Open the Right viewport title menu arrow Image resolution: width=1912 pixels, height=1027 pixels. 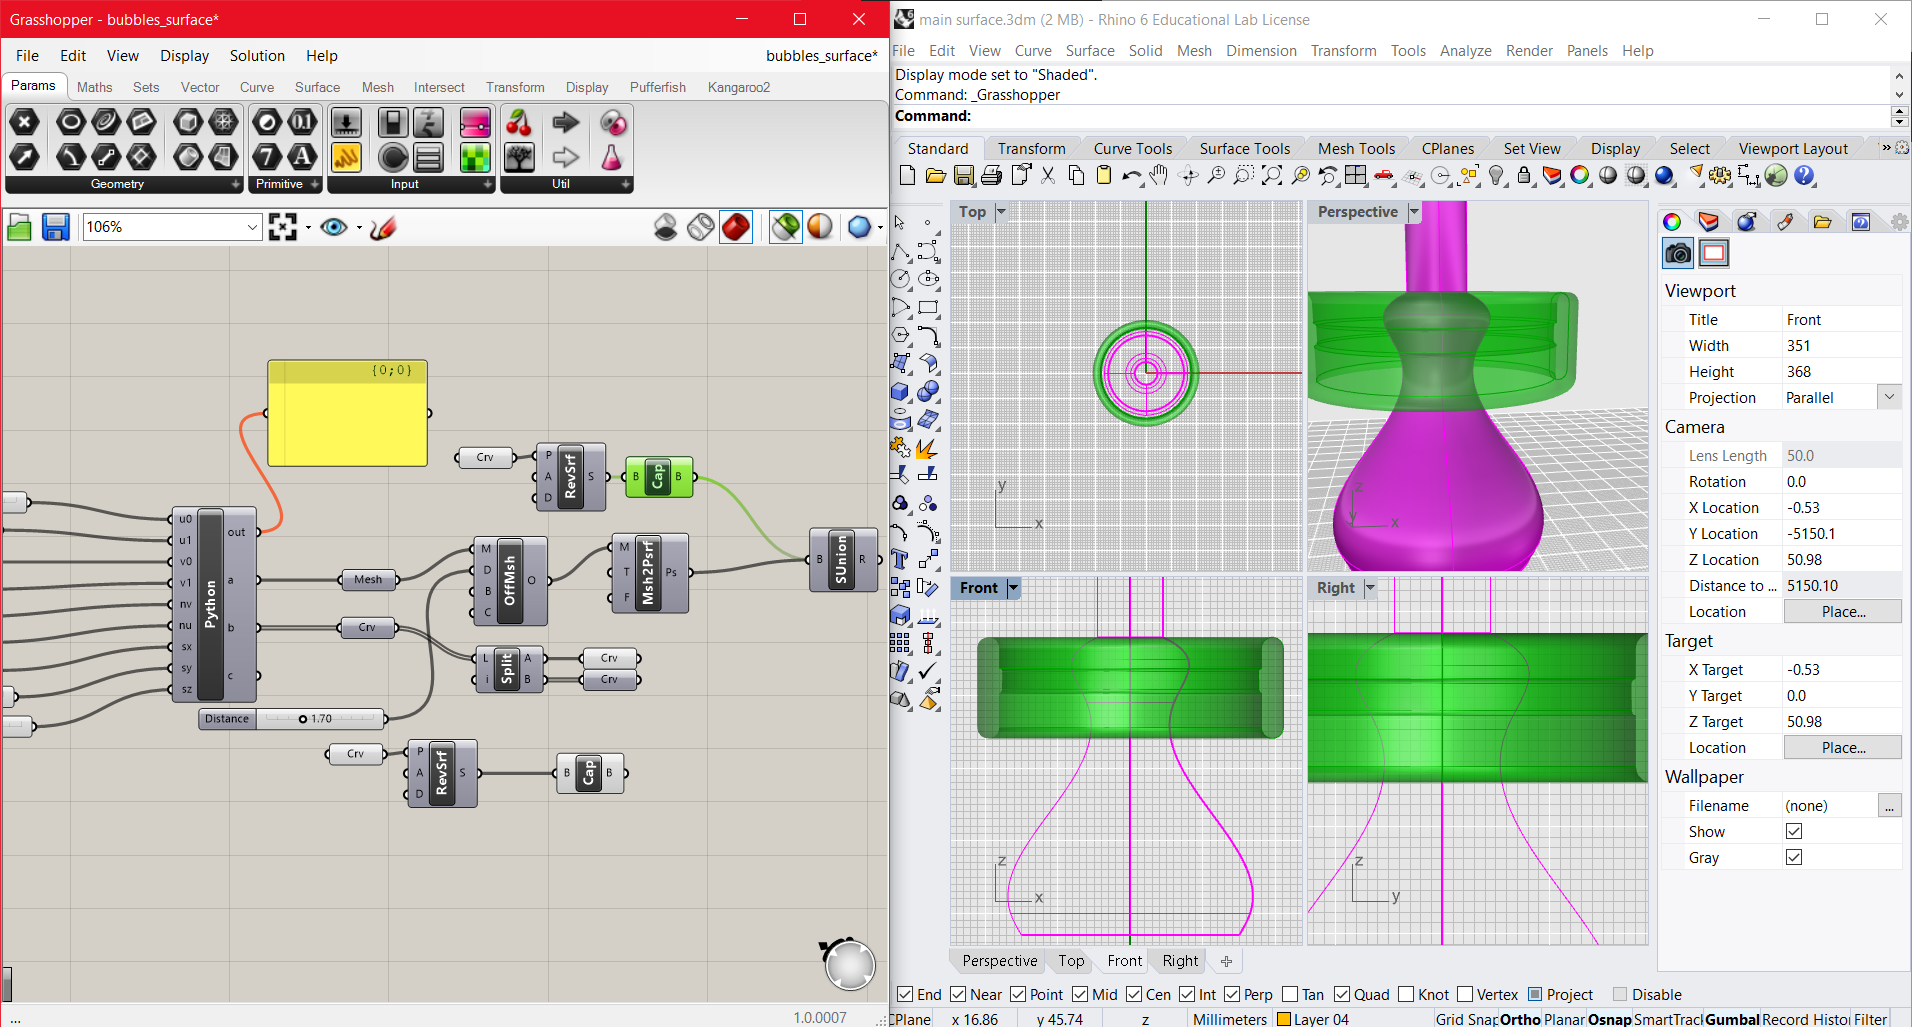point(1370,588)
